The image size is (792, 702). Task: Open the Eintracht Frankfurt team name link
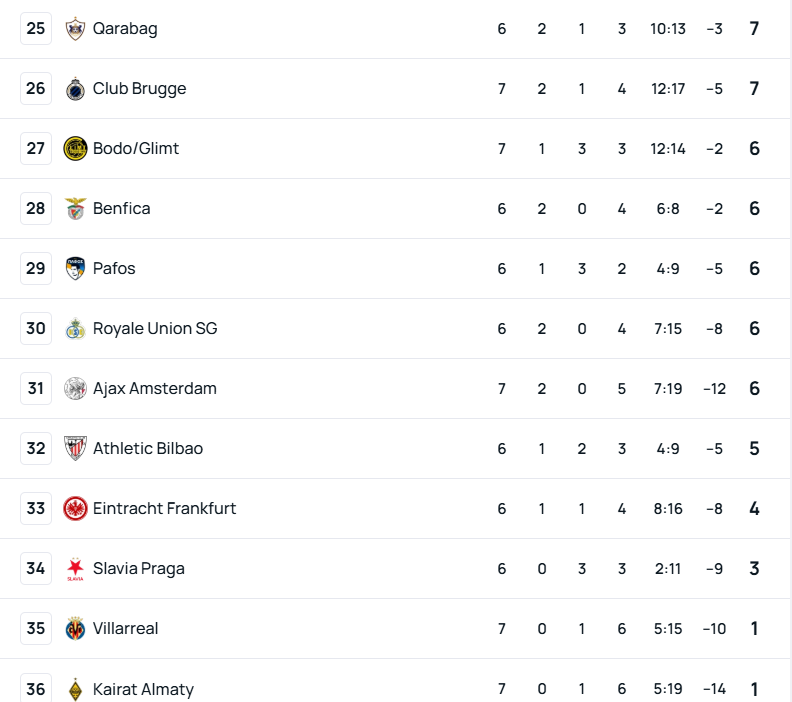pos(164,509)
